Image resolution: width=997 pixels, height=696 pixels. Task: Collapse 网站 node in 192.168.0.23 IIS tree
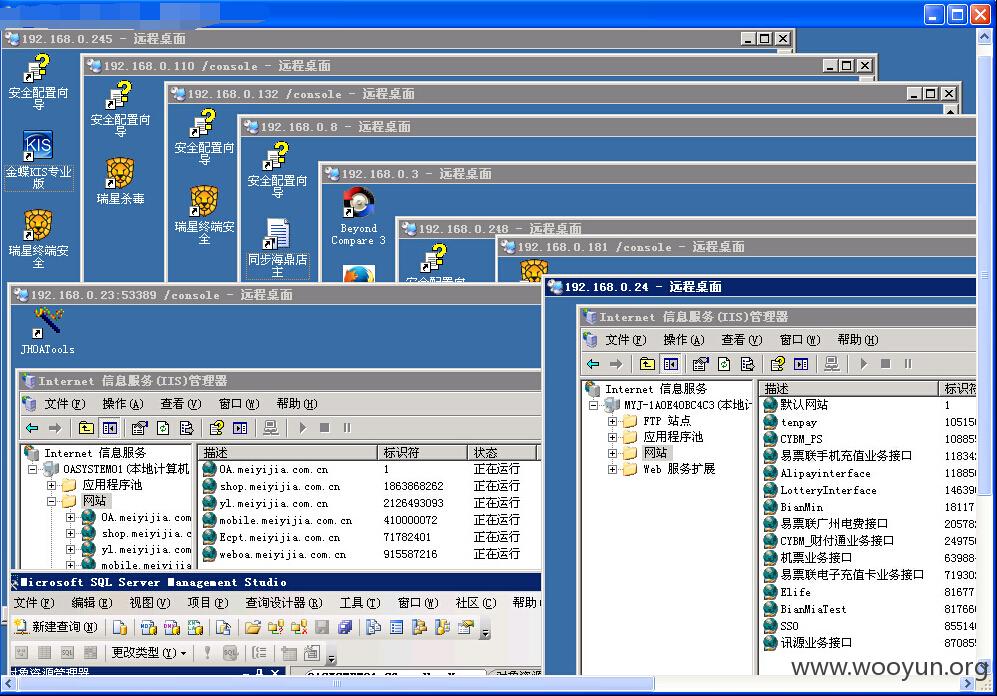tap(52, 502)
